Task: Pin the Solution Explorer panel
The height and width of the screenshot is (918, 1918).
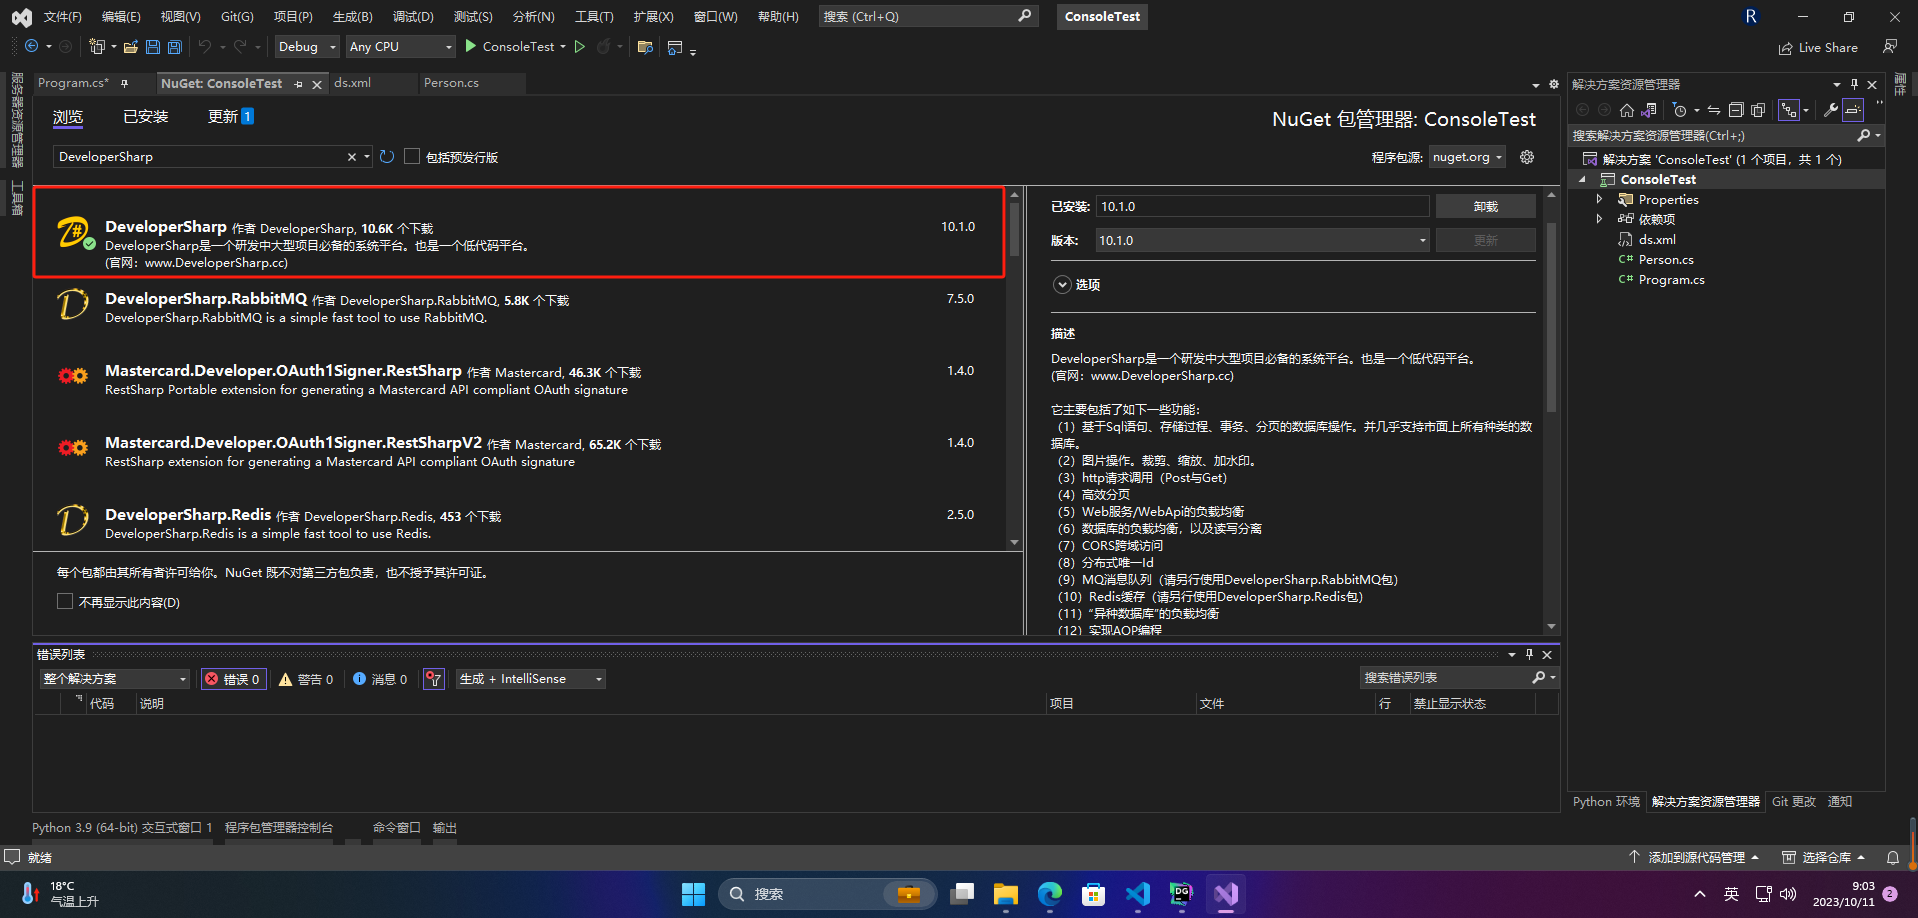Action: 1854,84
